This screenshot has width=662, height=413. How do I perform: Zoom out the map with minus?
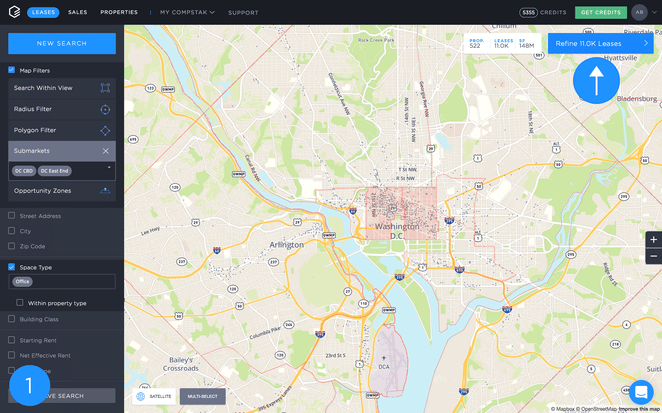tap(654, 256)
